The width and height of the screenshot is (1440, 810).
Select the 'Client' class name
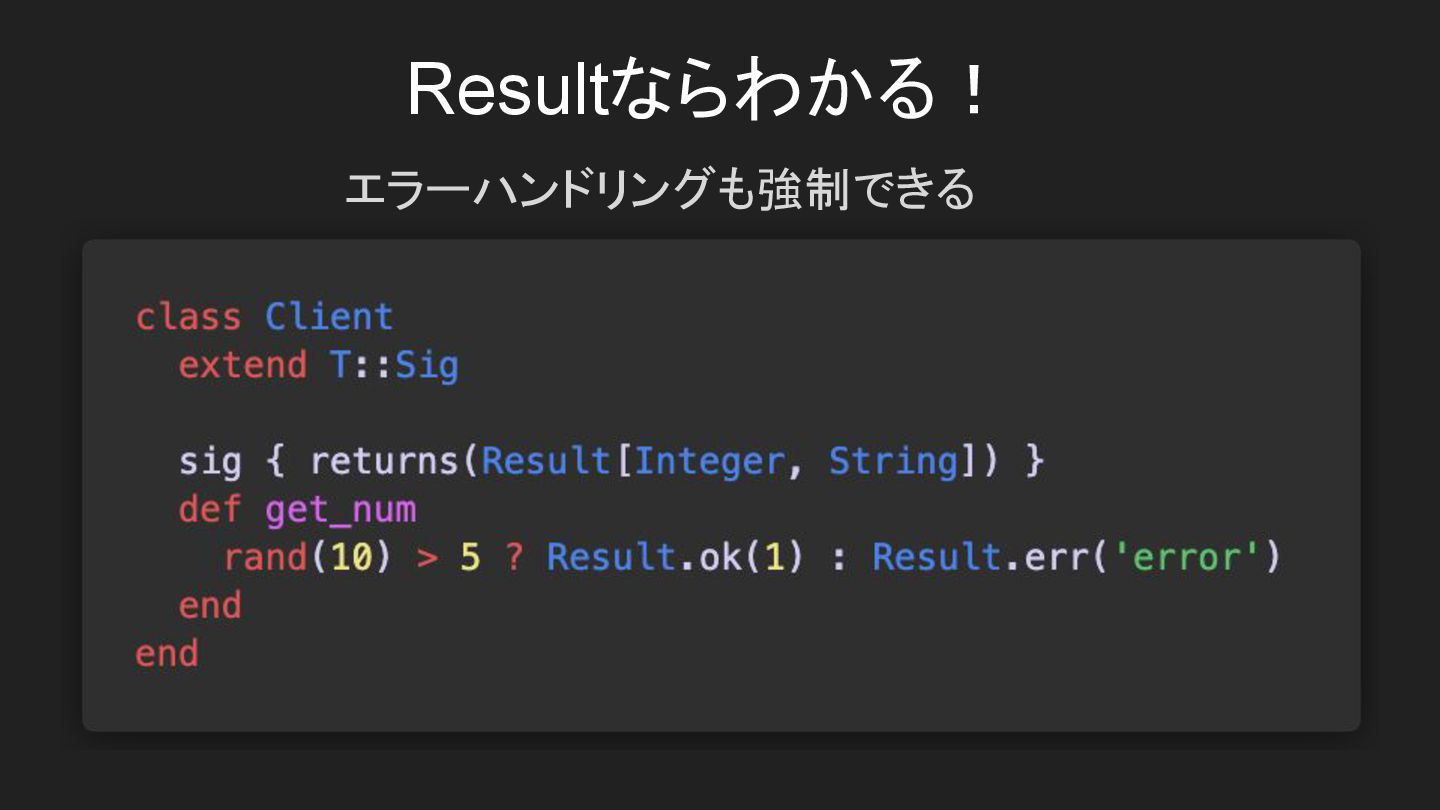tap(329, 316)
